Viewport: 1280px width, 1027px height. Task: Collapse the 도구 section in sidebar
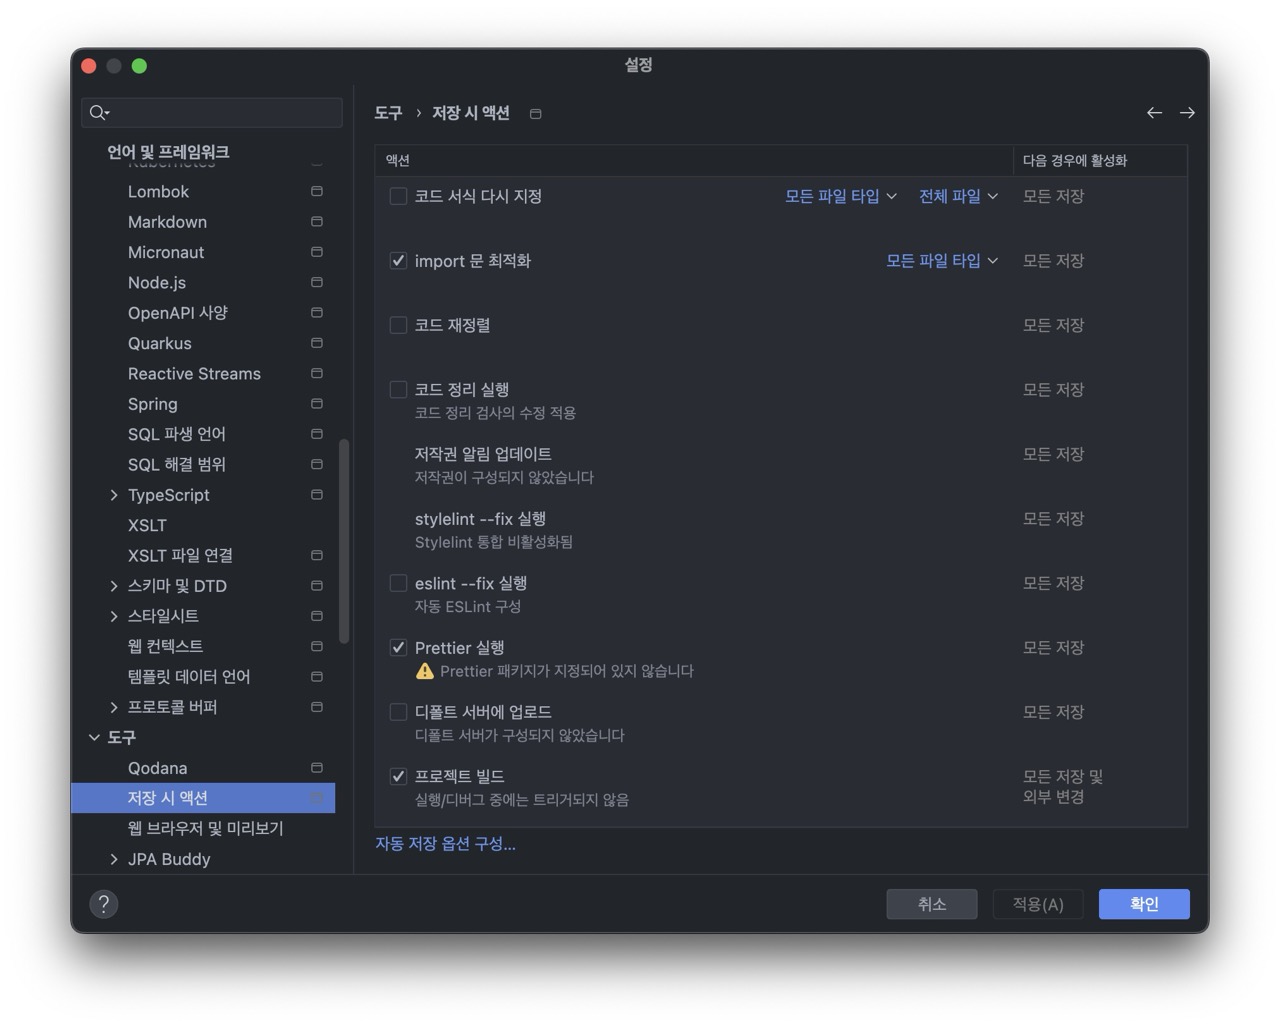pyautogui.click(x=94, y=737)
